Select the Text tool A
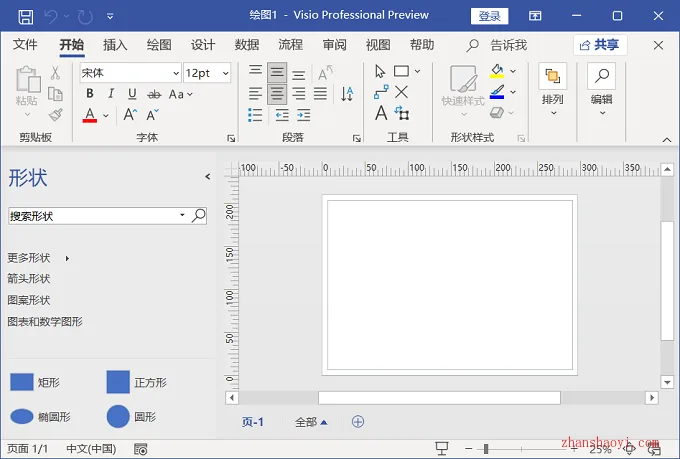Screen dimensions: 680x459 pos(381,114)
